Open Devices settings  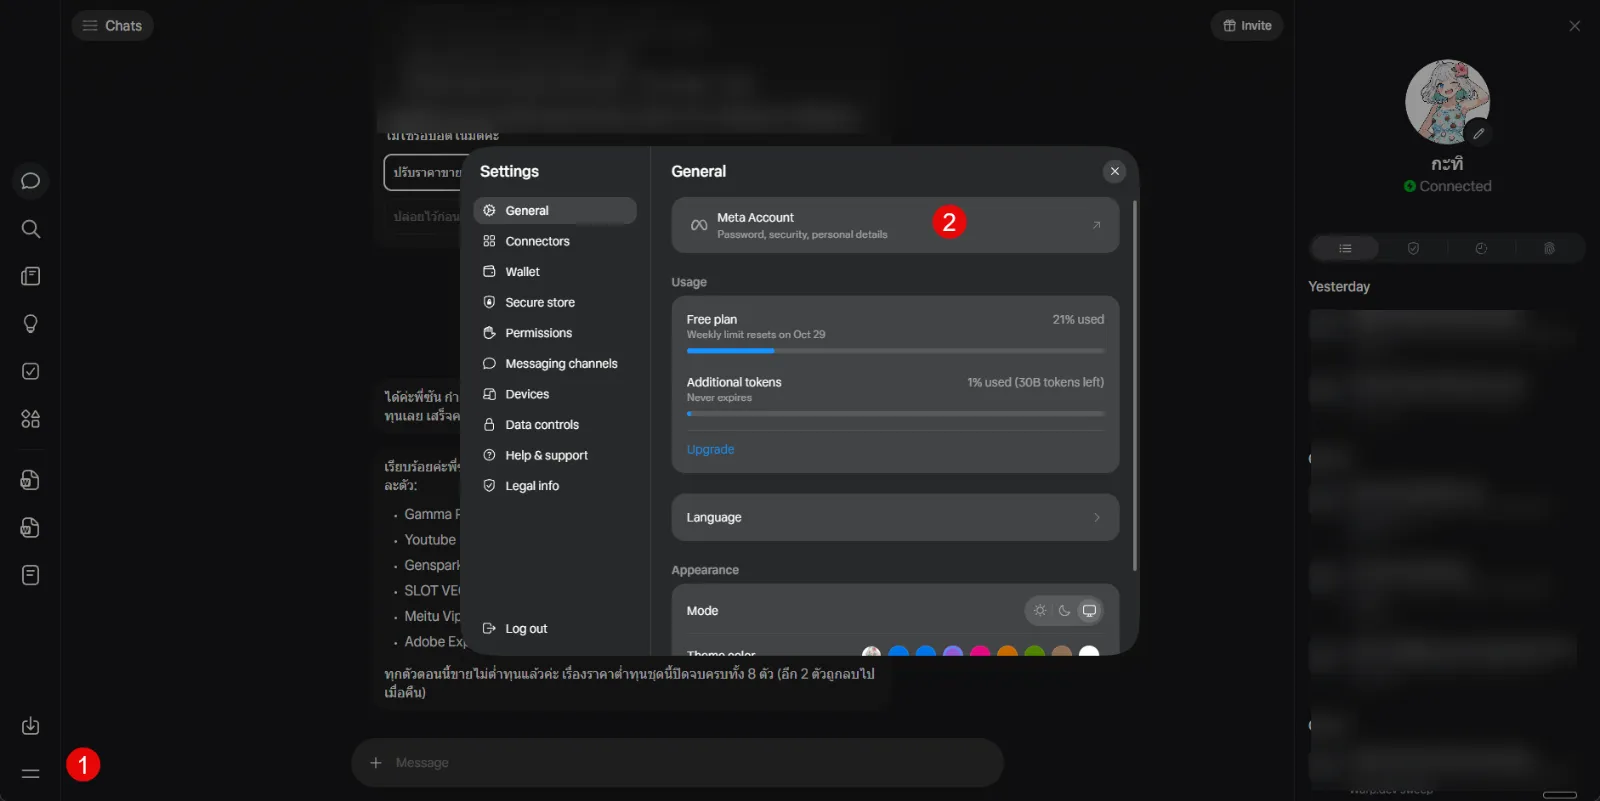(x=555, y=394)
